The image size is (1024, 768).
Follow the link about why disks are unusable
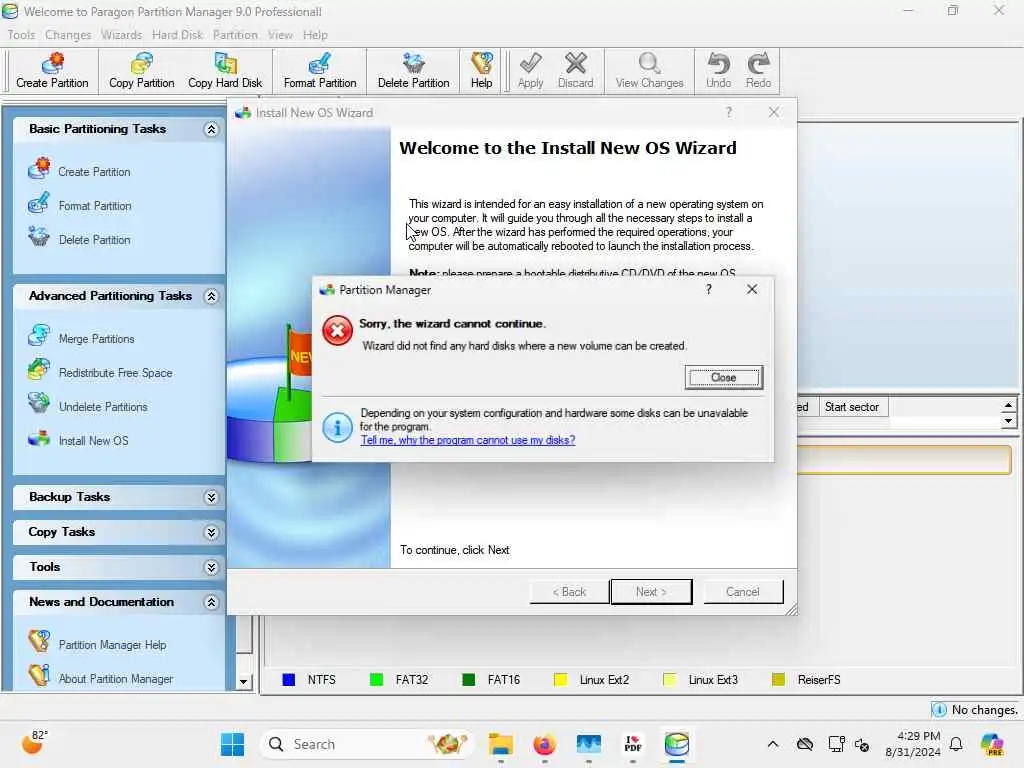468,440
